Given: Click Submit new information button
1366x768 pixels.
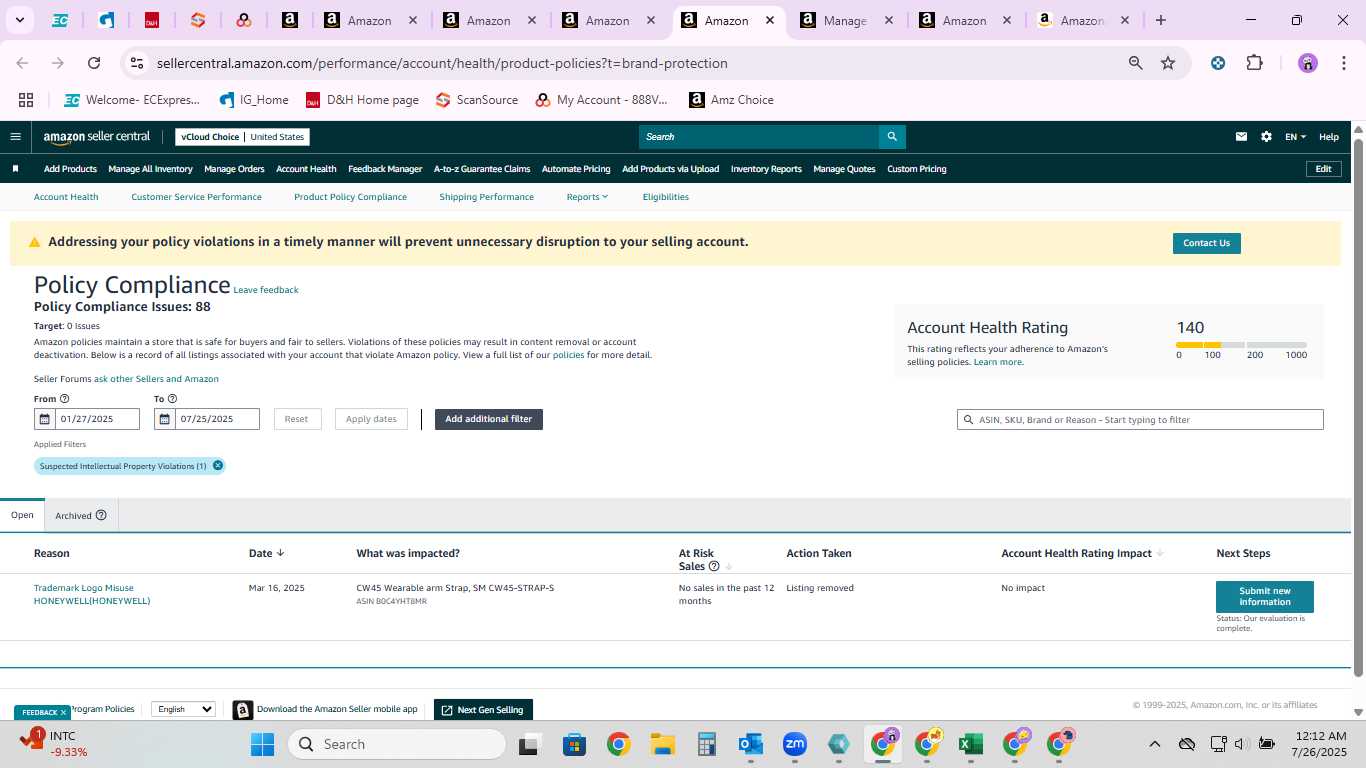Looking at the screenshot, I should [x=1264, y=597].
